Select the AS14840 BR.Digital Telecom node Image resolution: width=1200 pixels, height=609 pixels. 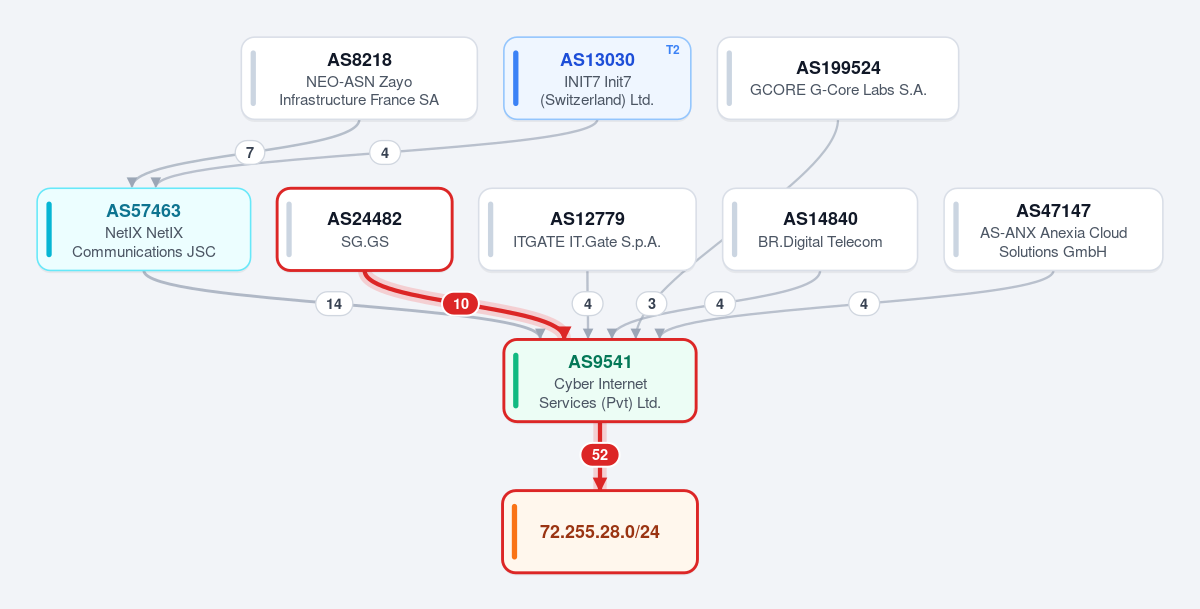(820, 229)
